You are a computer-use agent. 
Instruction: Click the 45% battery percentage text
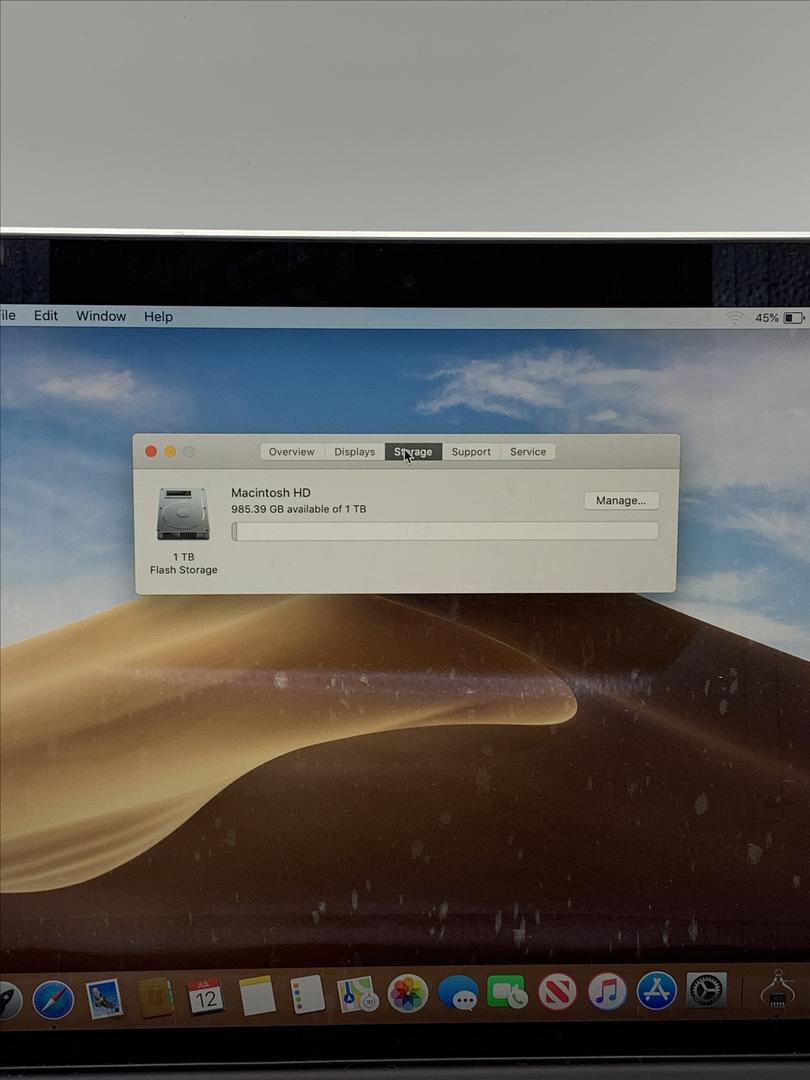(767, 318)
